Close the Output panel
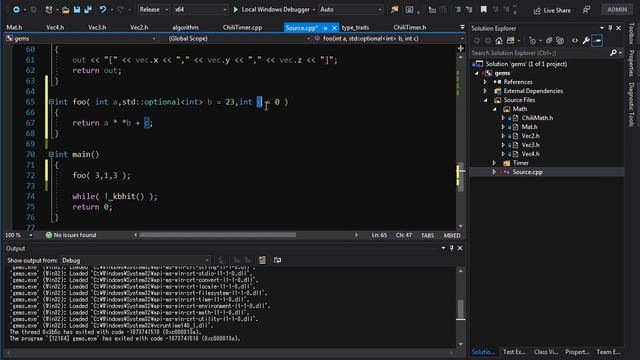 (460, 248)
